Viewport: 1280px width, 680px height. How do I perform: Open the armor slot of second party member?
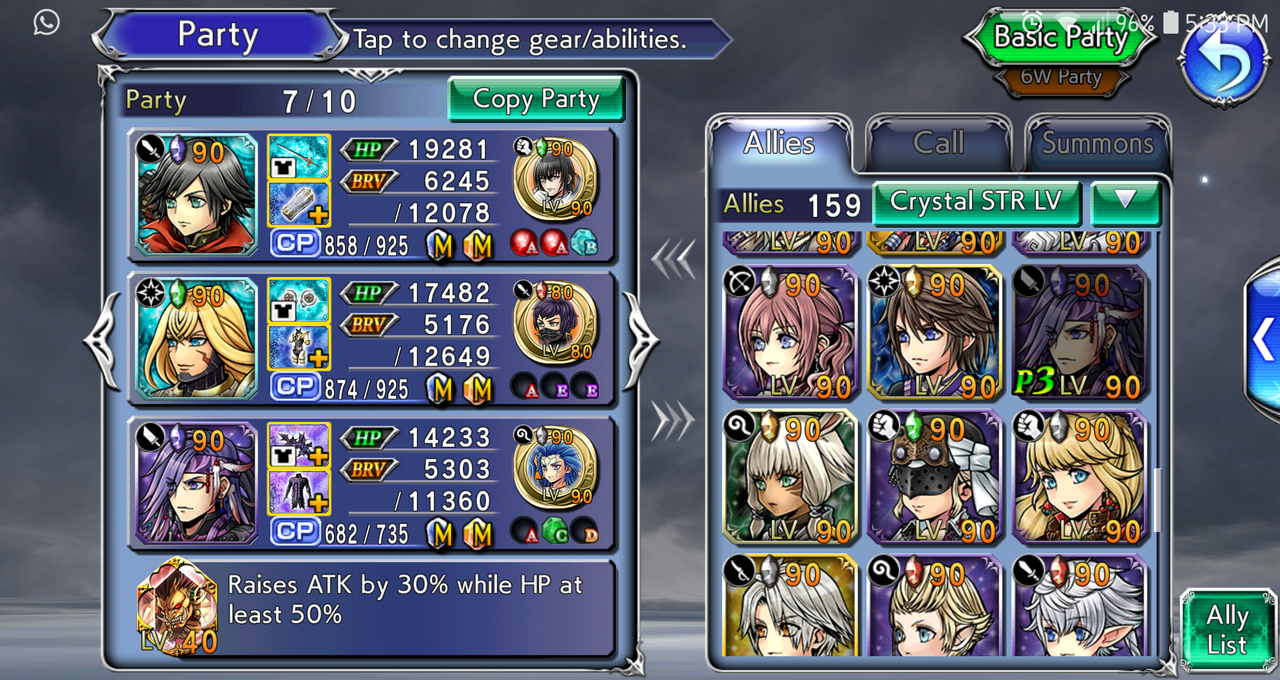click(x=298, y=347)
